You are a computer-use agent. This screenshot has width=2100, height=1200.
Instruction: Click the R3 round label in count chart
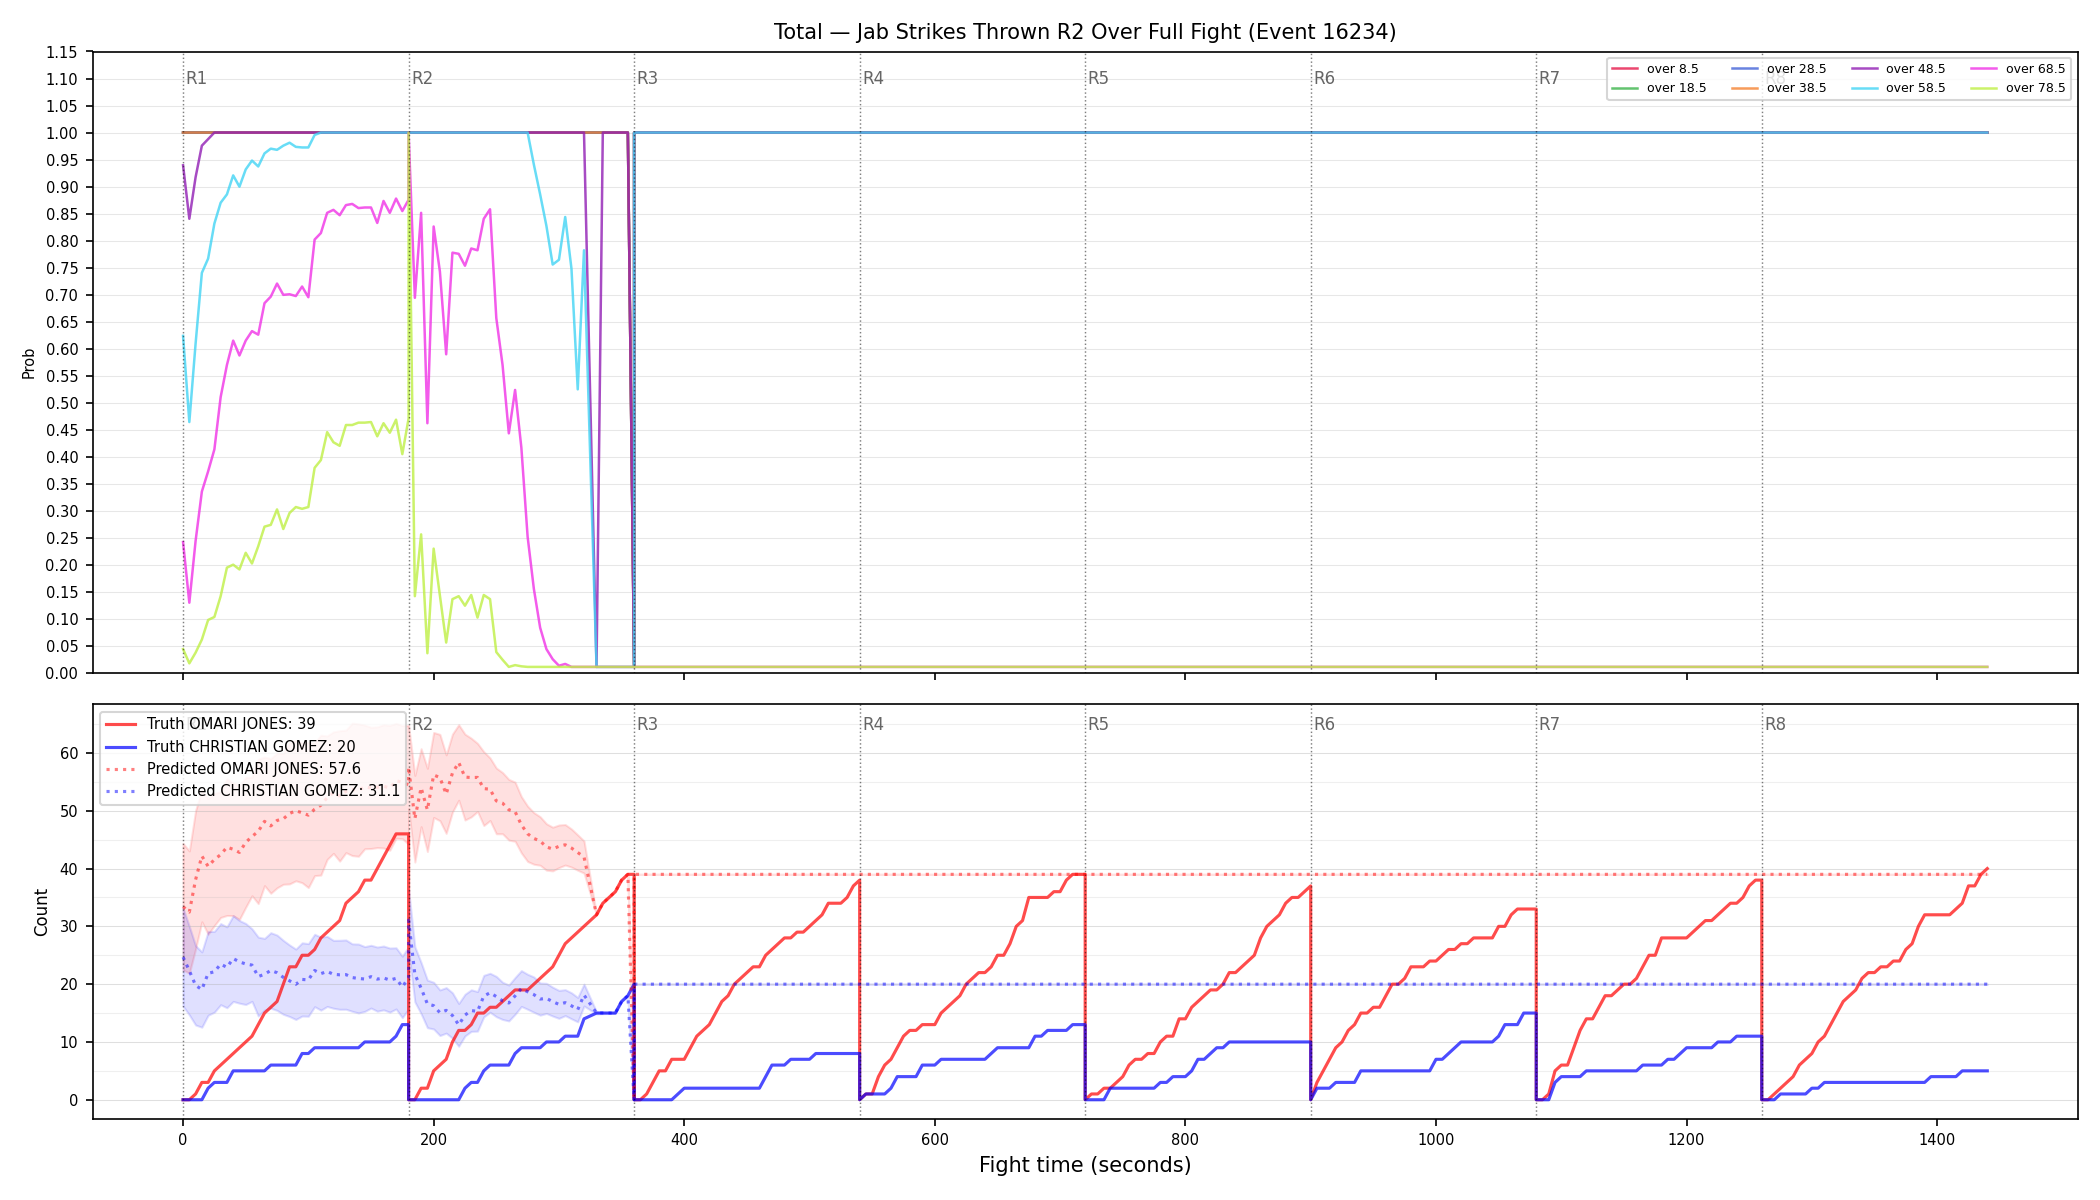647,724
